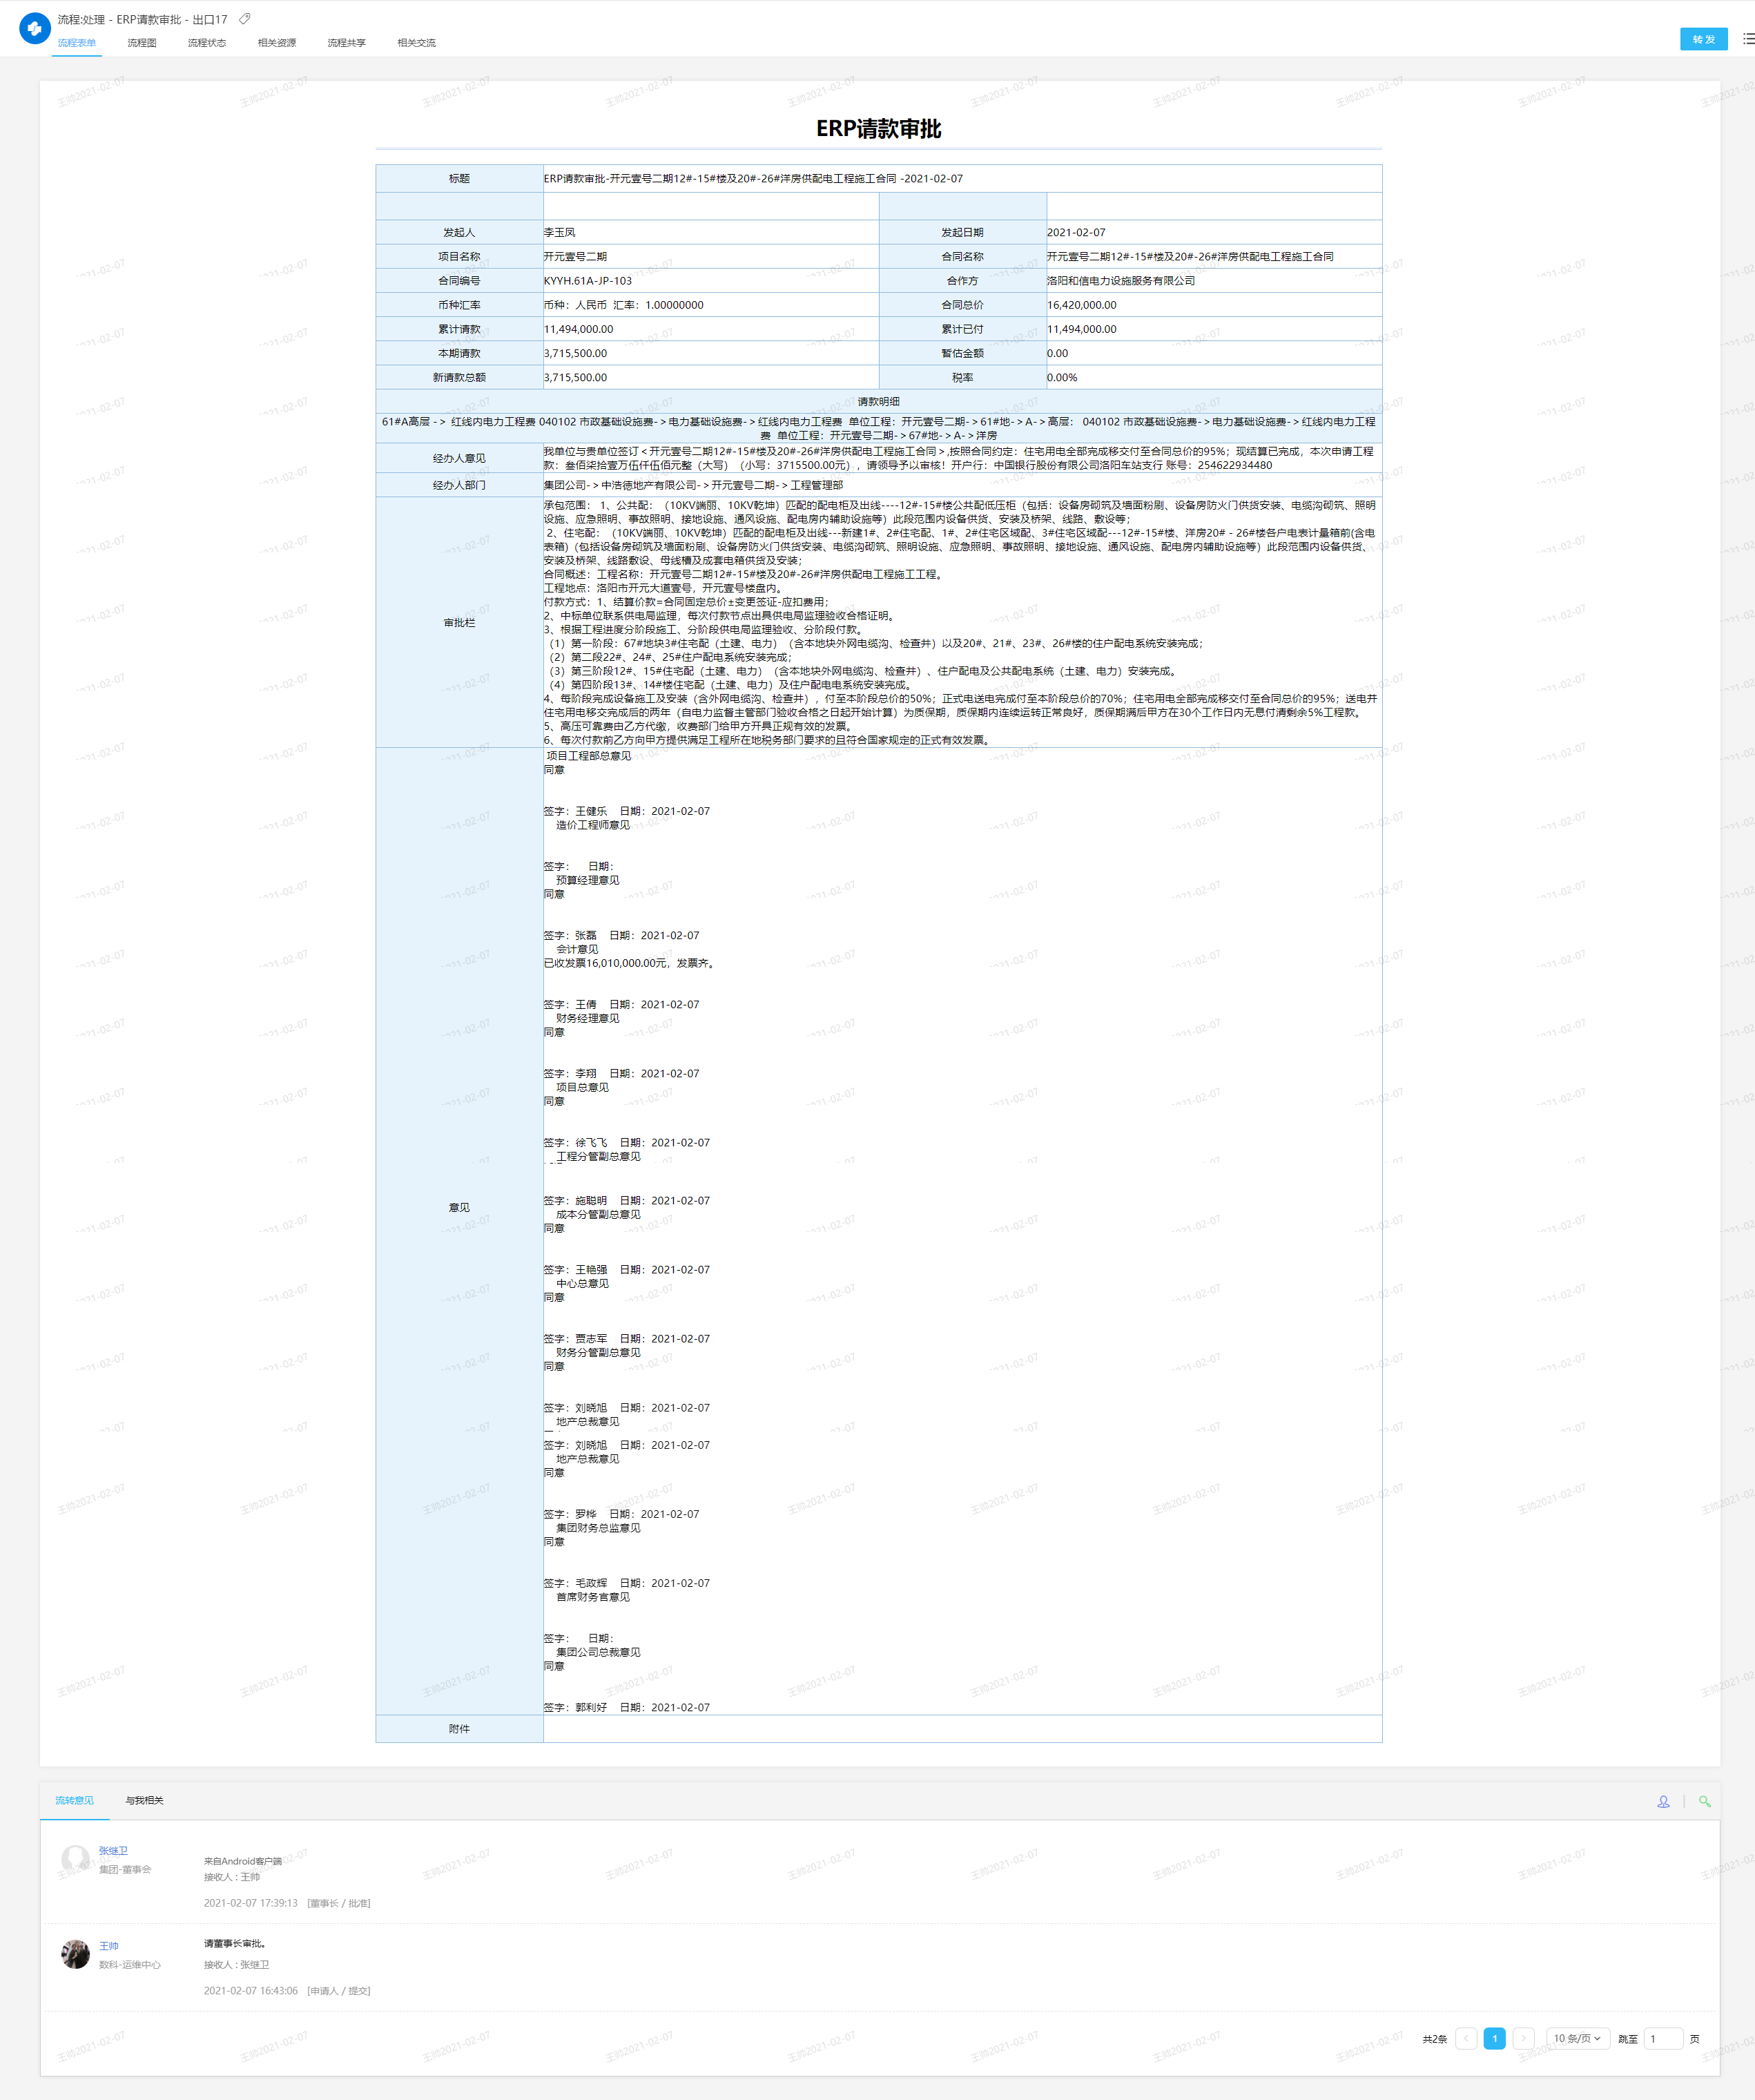Open the 流程状态 tab

click(207, 43)
